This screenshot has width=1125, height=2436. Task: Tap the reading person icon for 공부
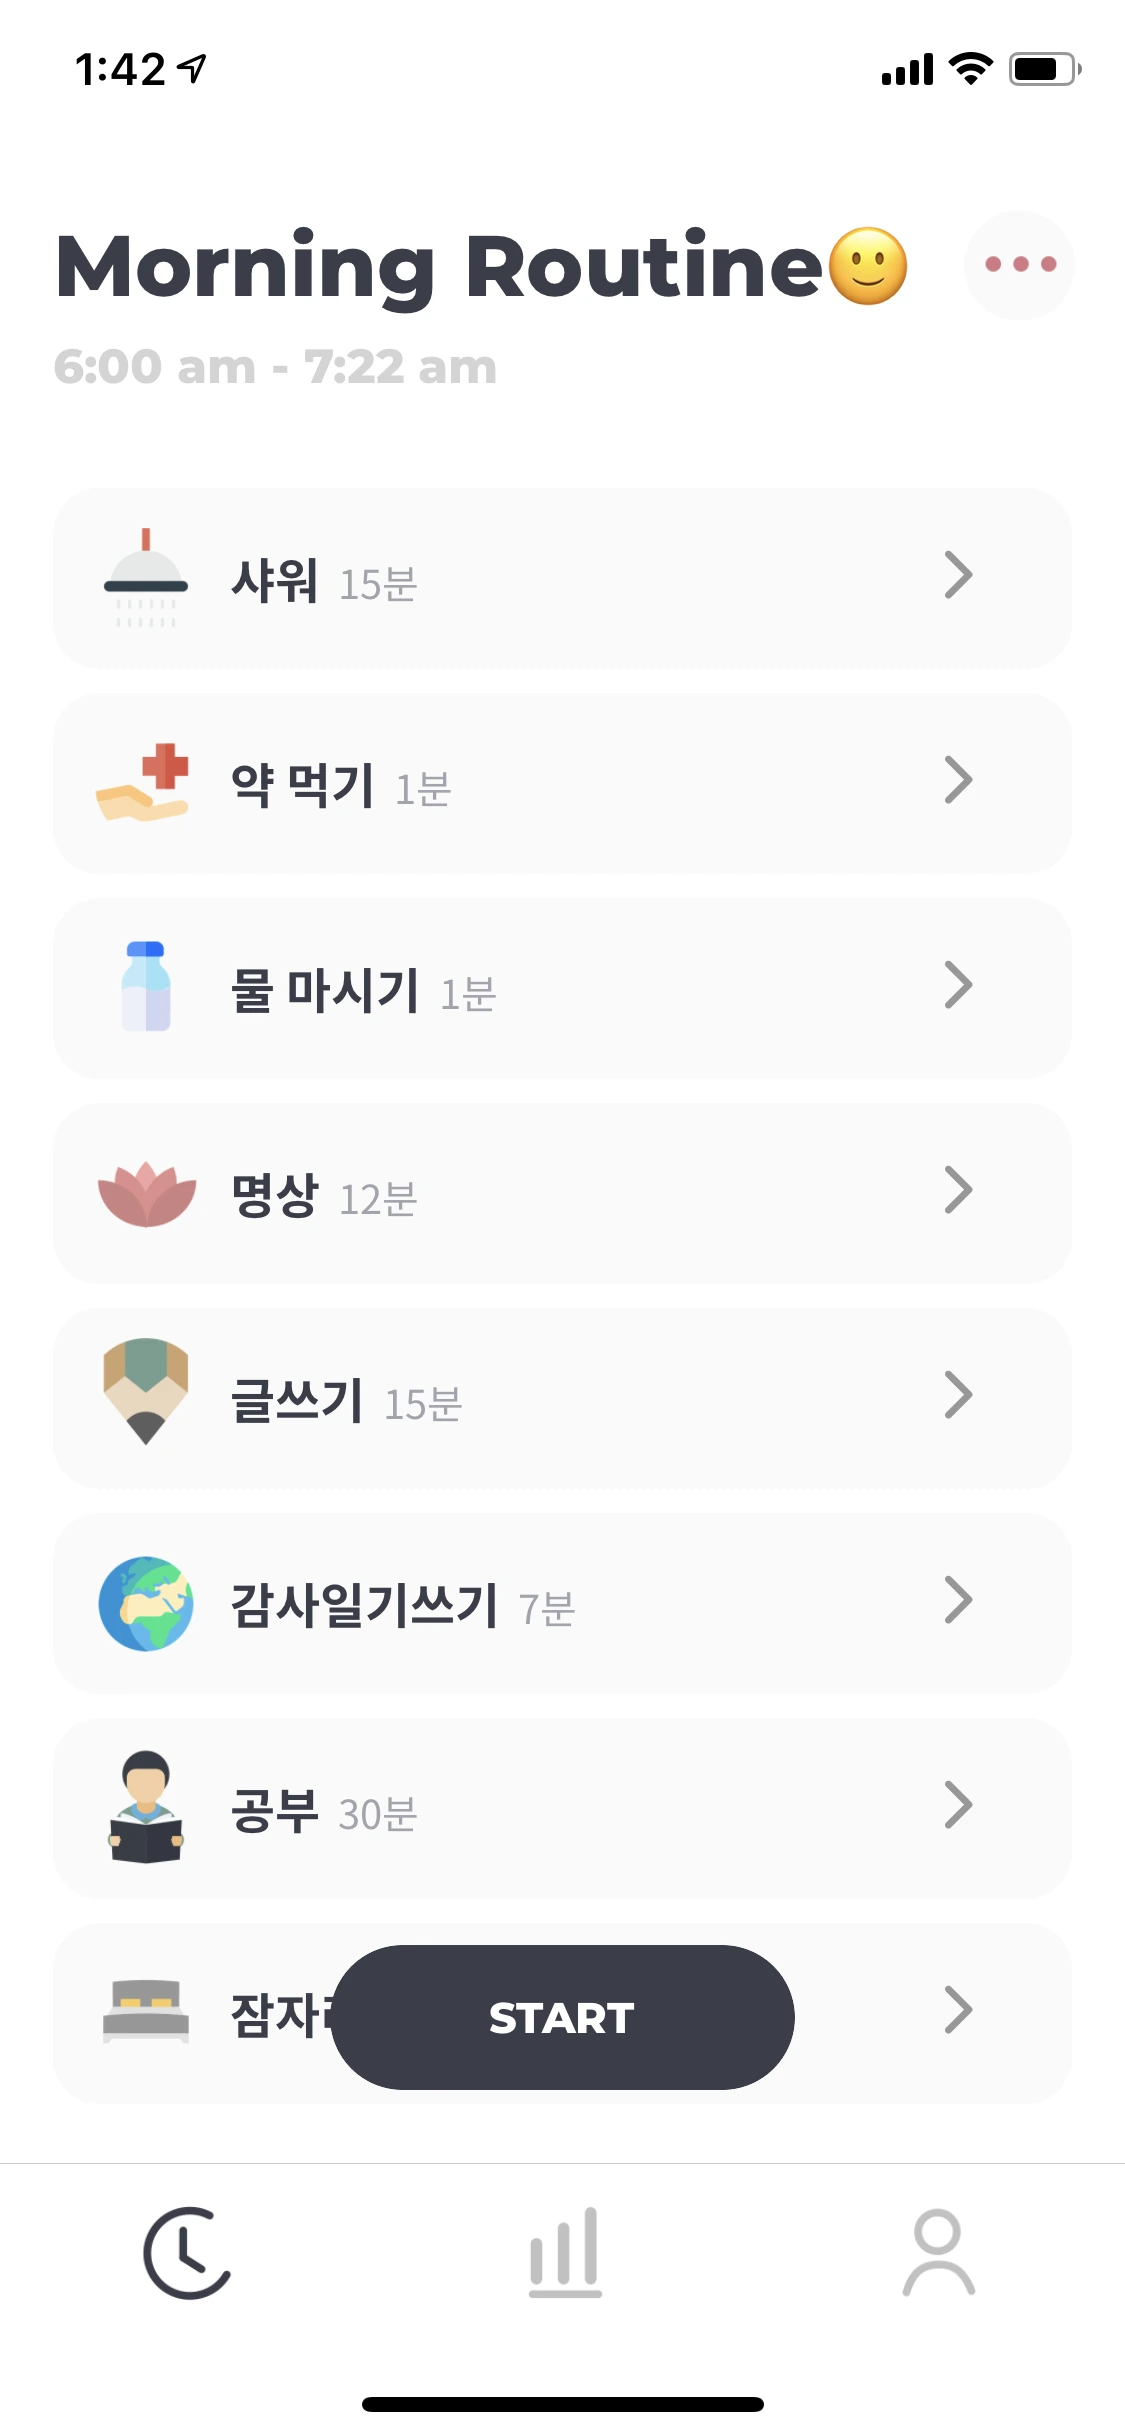point(146,1807)
